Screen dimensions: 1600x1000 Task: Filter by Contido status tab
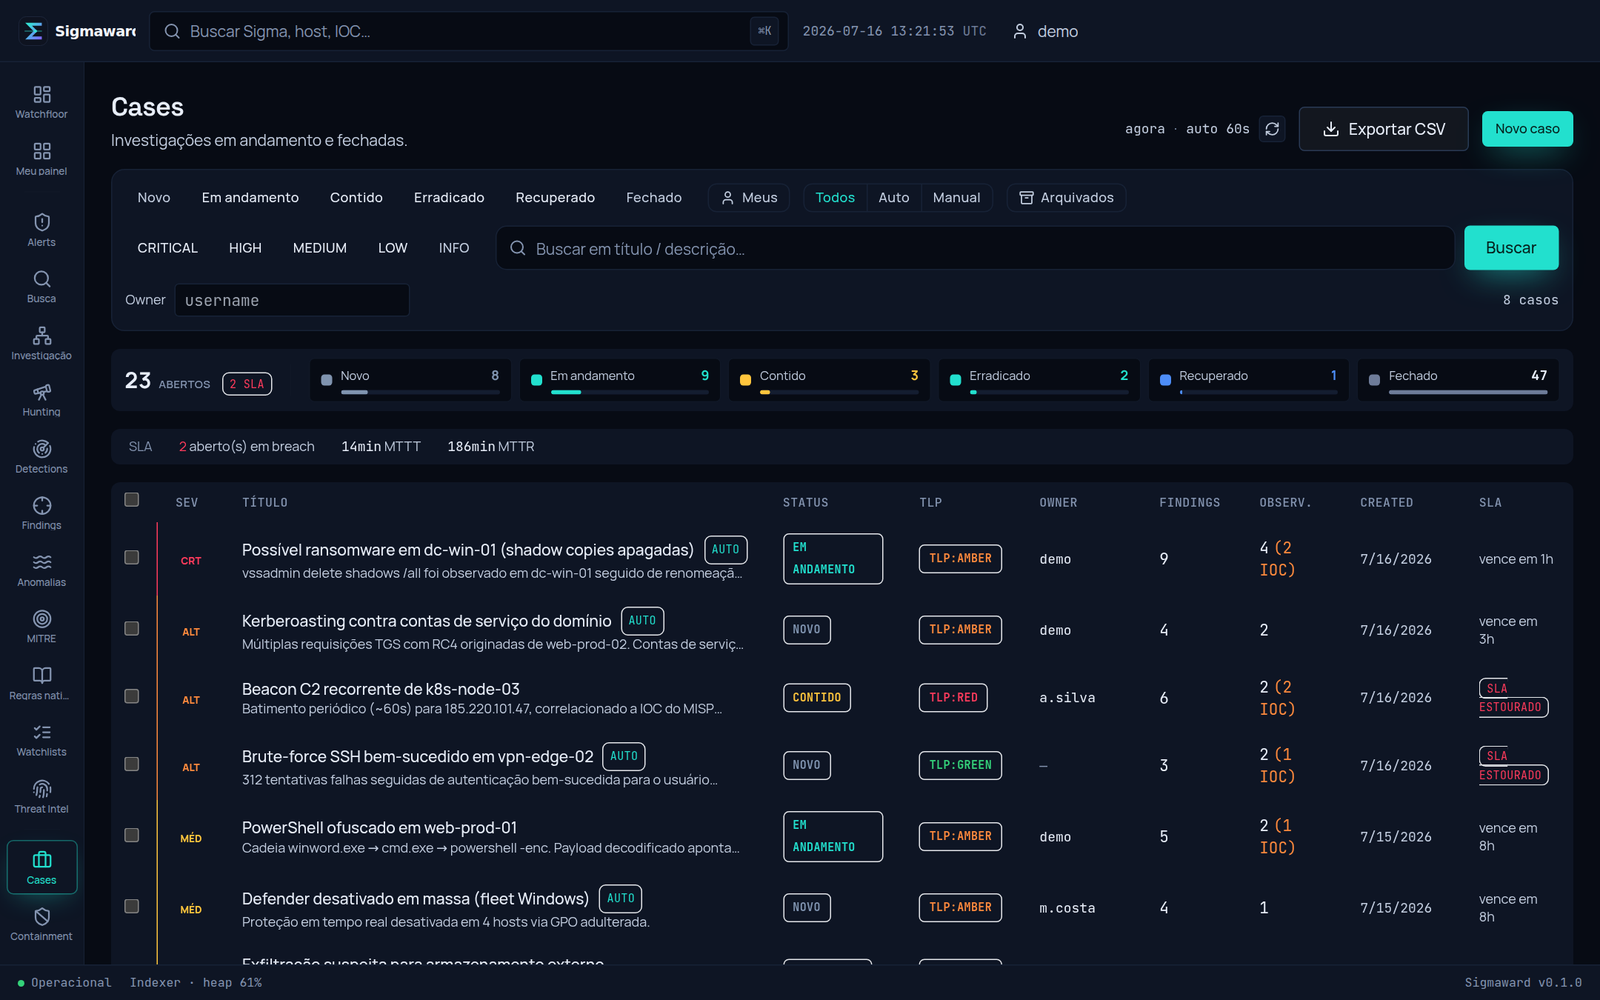click(x=356, y=198)
